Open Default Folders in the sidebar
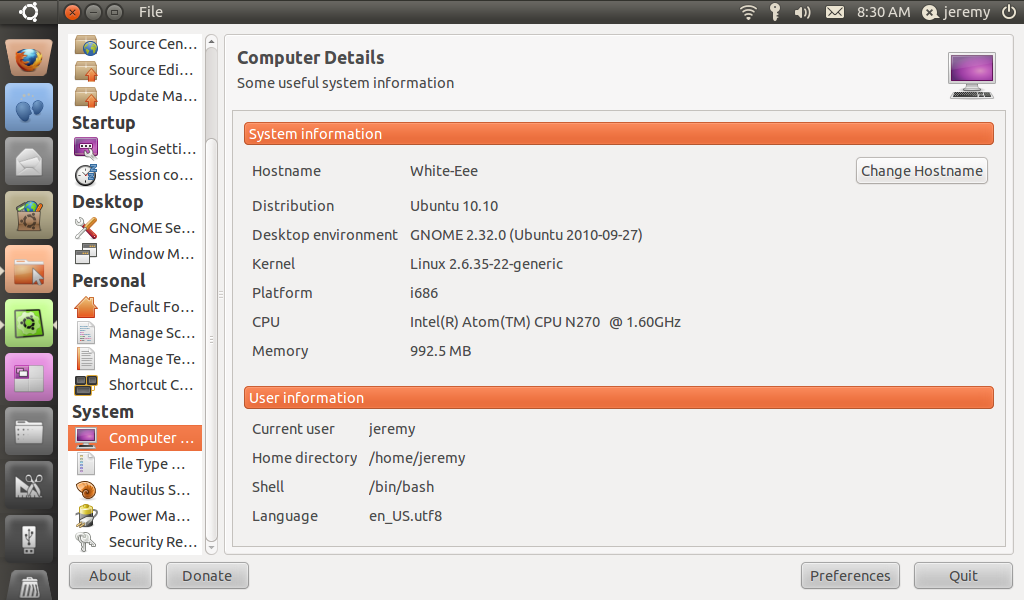1024x600 pixels. coord(135,307)
